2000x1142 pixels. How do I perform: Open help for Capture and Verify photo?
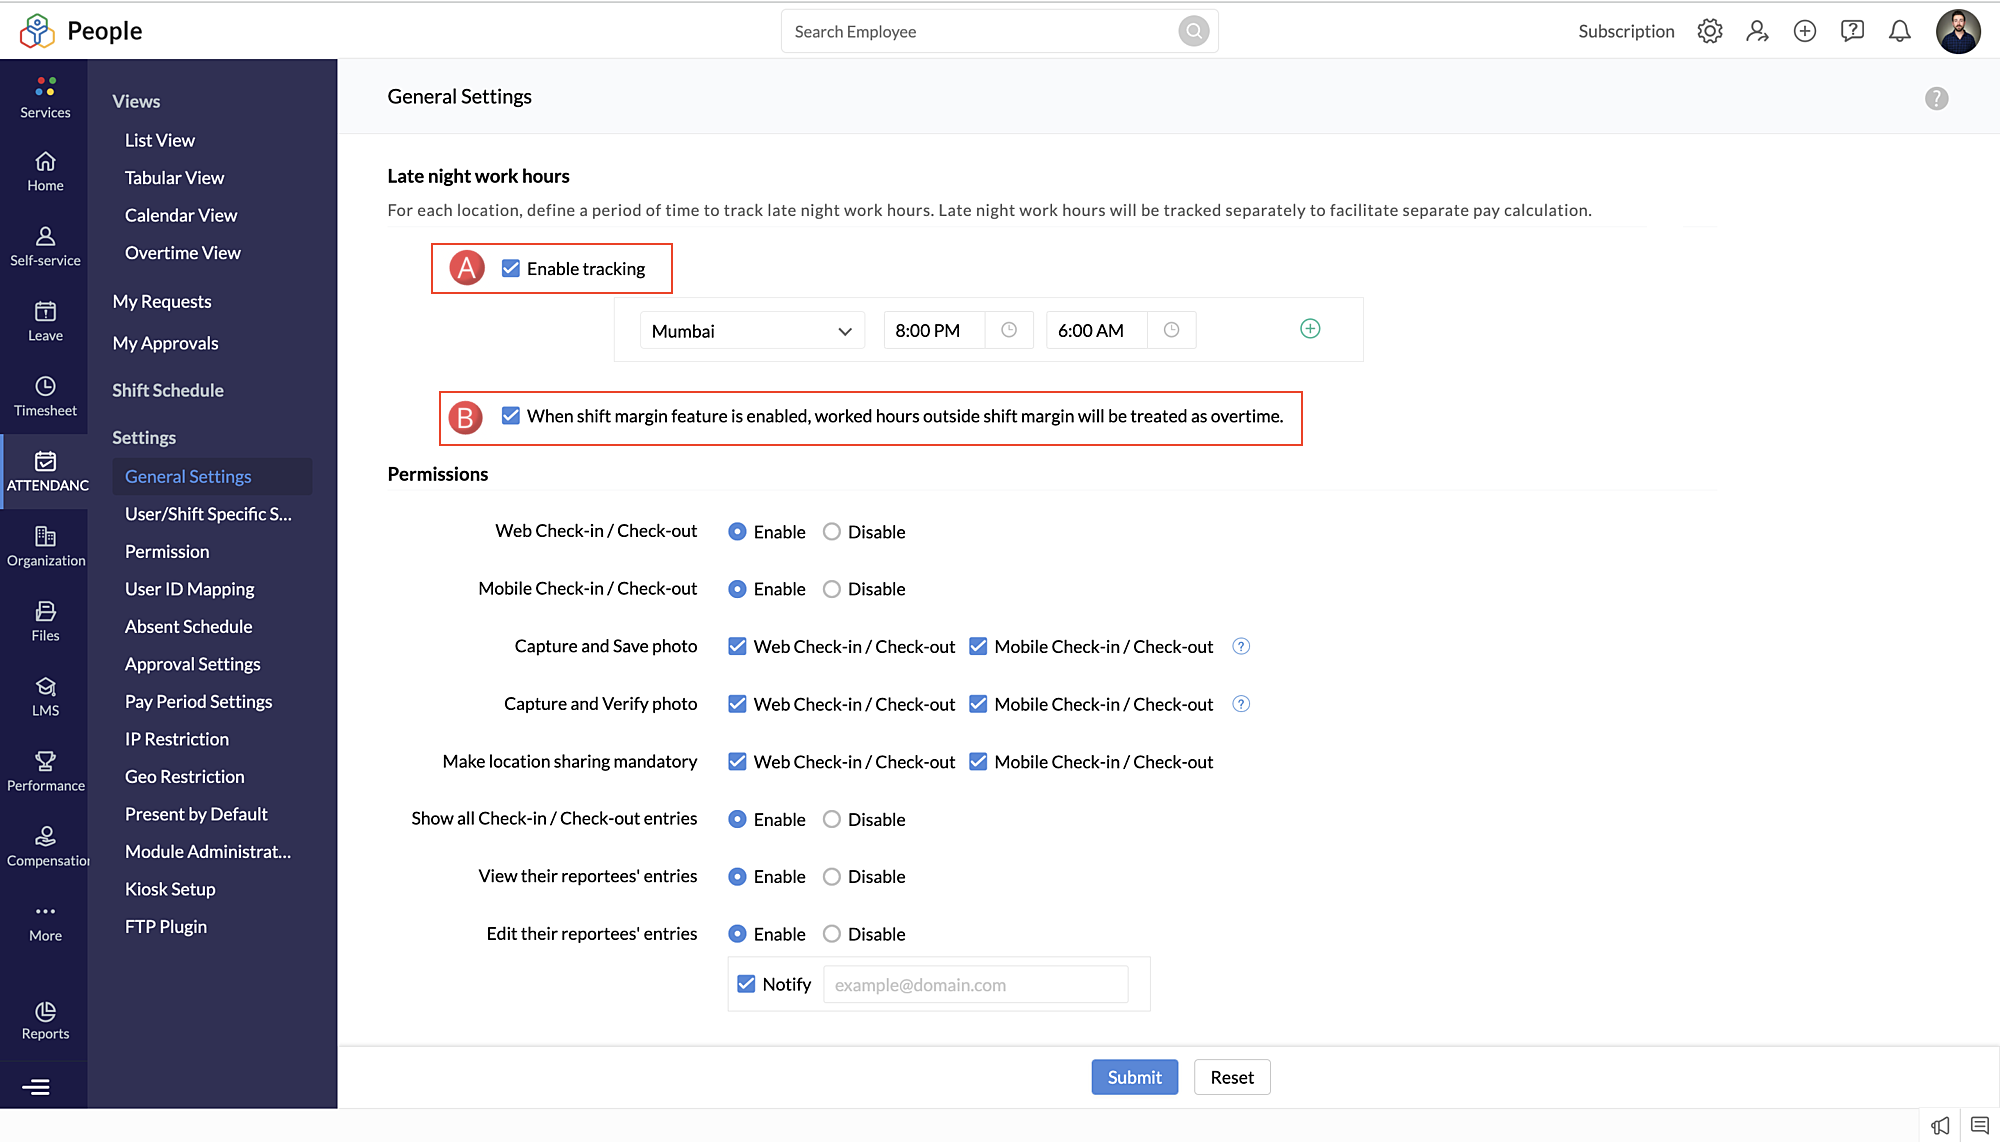click(1241, 704)
